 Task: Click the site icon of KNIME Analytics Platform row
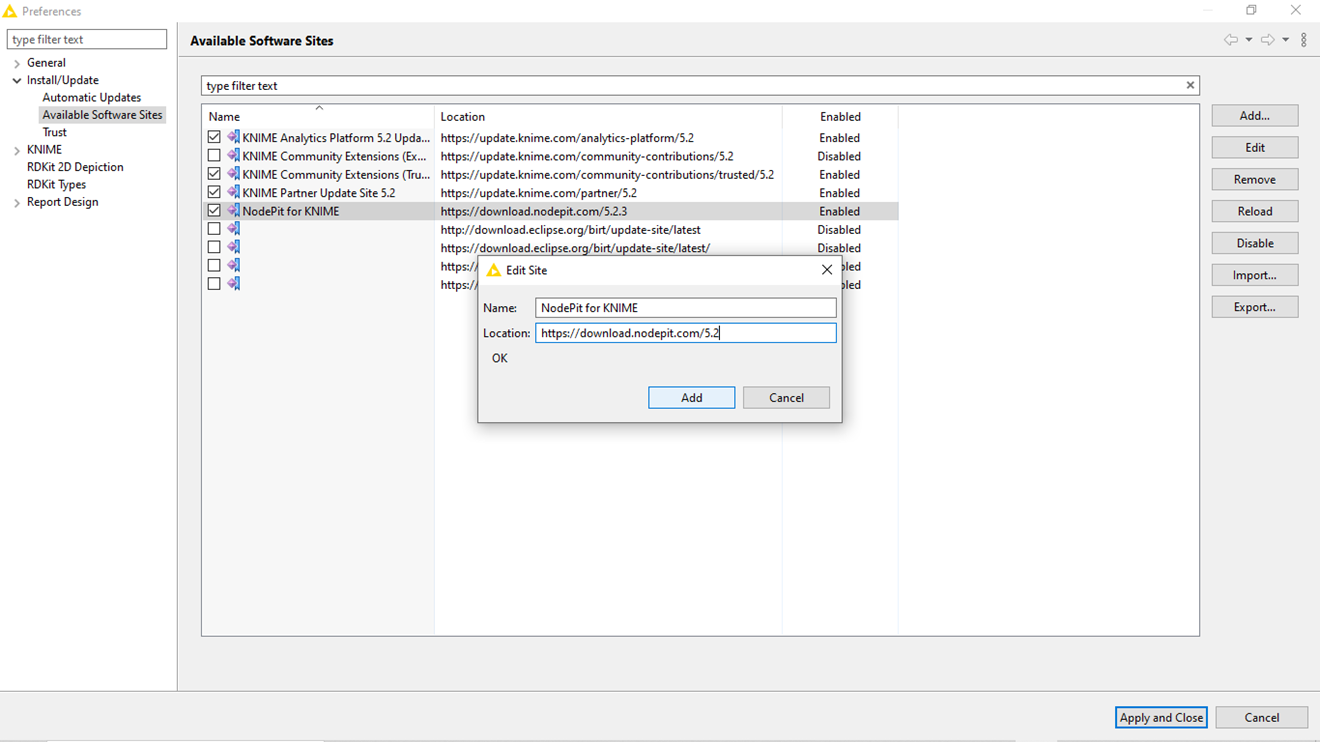click(233, 138)
